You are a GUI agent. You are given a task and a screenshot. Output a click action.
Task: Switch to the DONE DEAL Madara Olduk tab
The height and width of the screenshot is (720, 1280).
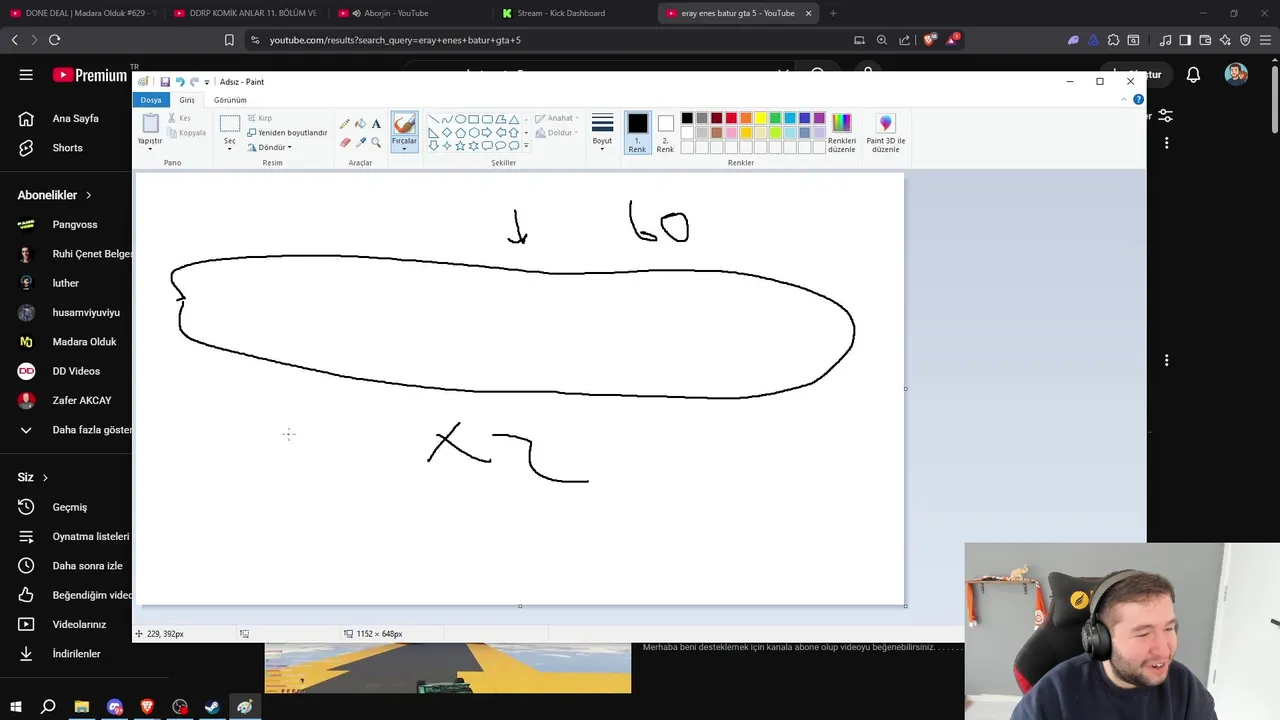click(82, 13)
